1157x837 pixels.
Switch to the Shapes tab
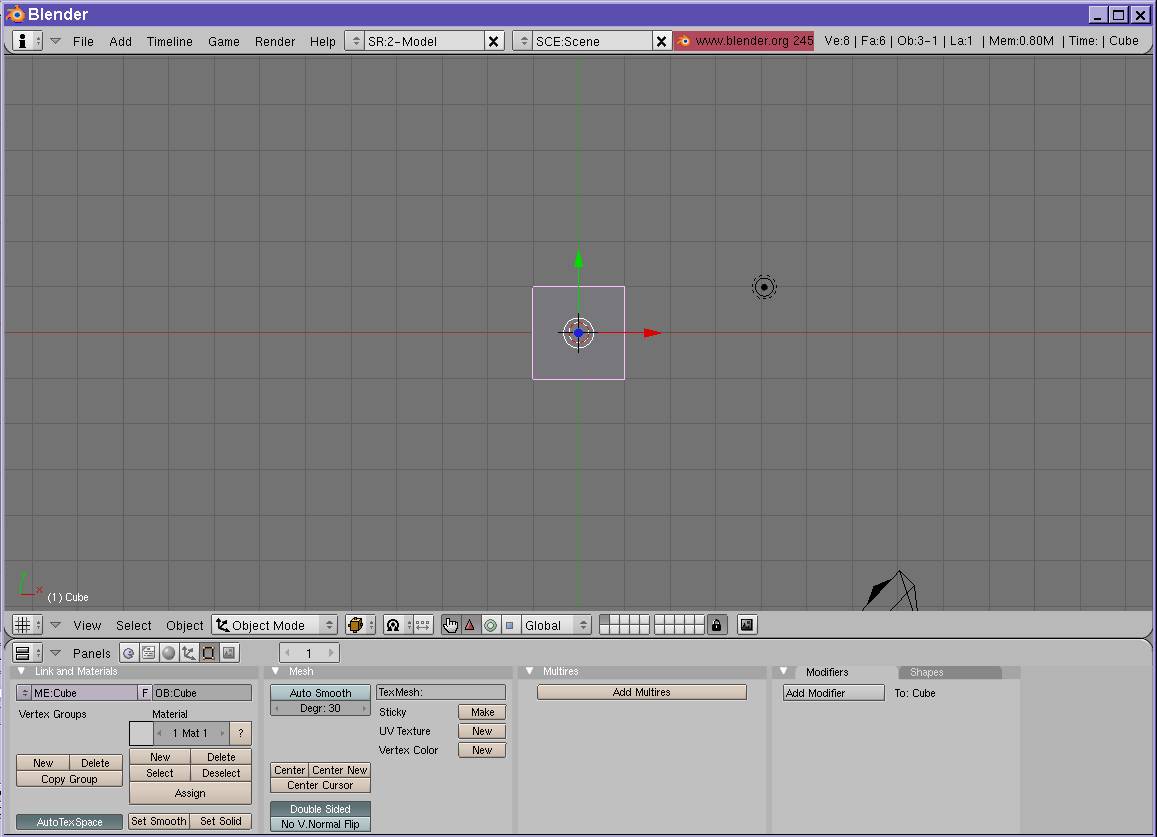click(926, 672)
